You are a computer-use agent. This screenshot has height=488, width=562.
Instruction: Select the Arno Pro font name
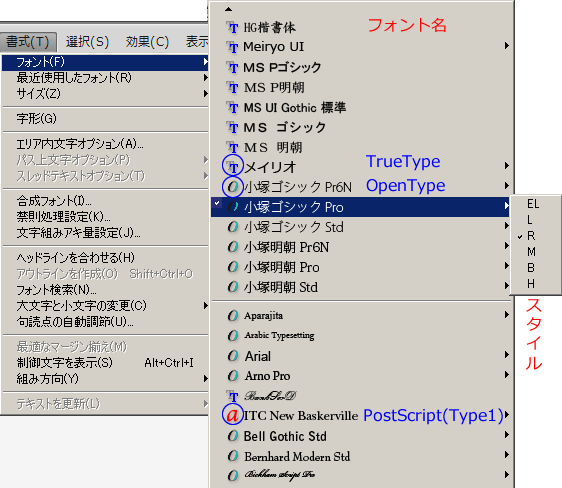coord(267,376)
